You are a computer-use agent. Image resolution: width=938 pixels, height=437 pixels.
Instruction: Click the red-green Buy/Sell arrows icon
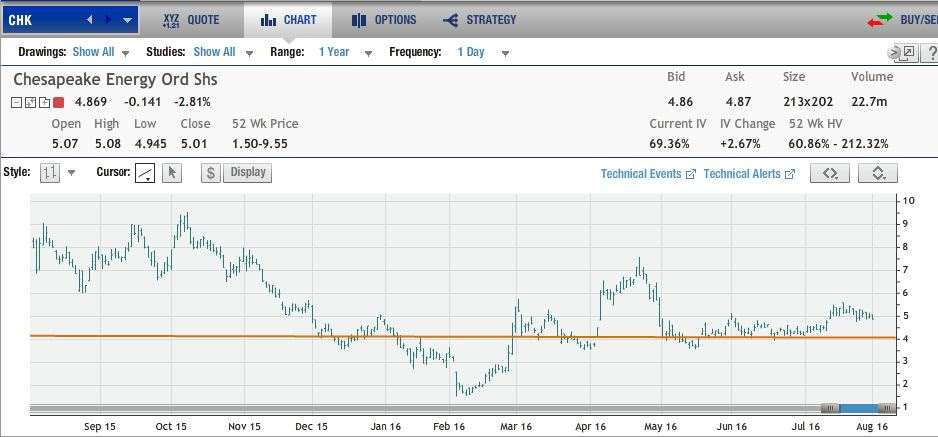pos(879,20)
